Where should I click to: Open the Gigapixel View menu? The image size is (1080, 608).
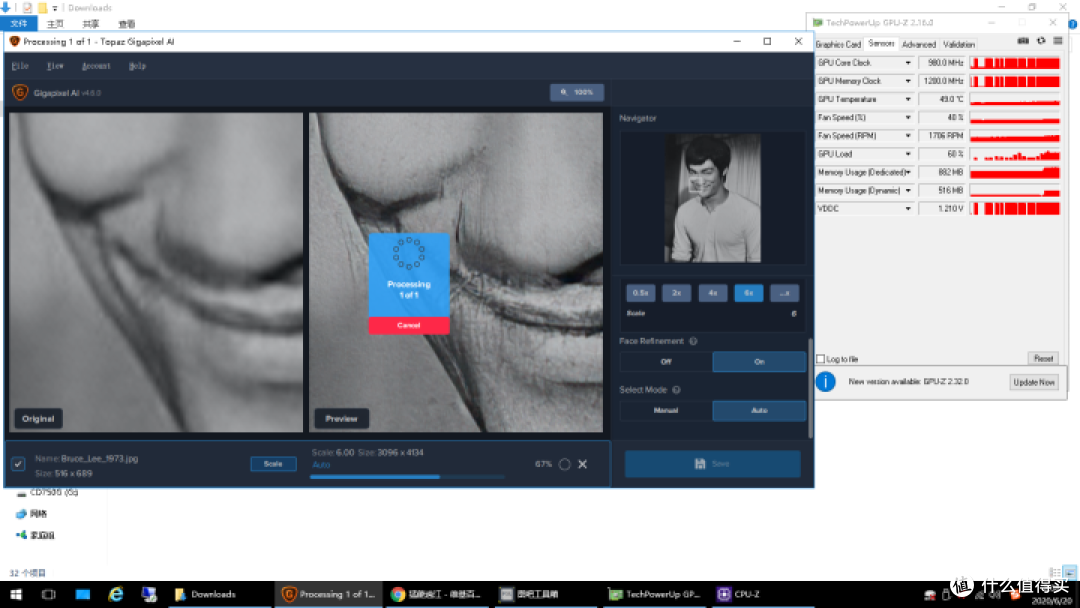[x=55, y=66]
